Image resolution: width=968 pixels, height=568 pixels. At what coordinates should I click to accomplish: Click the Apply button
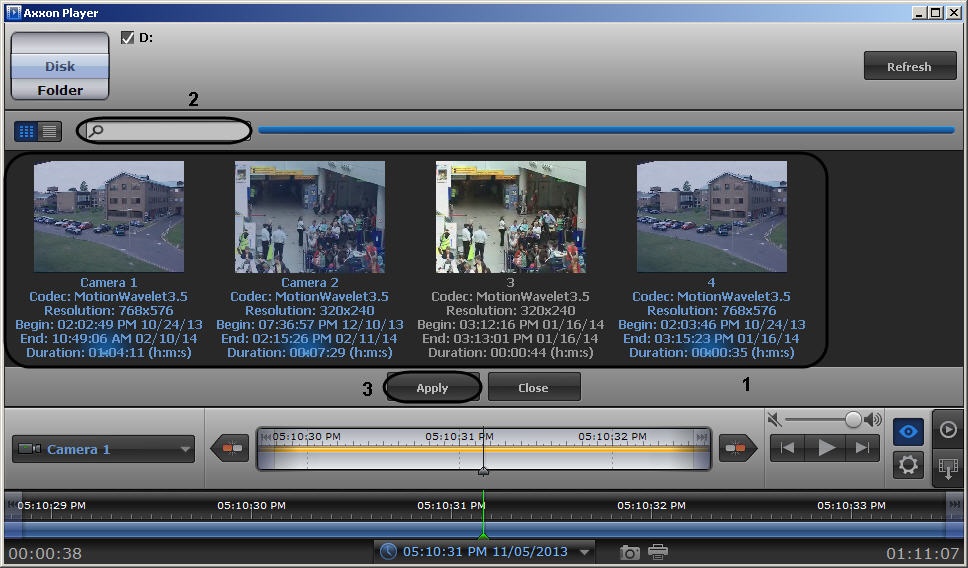(x=432, y=388)
